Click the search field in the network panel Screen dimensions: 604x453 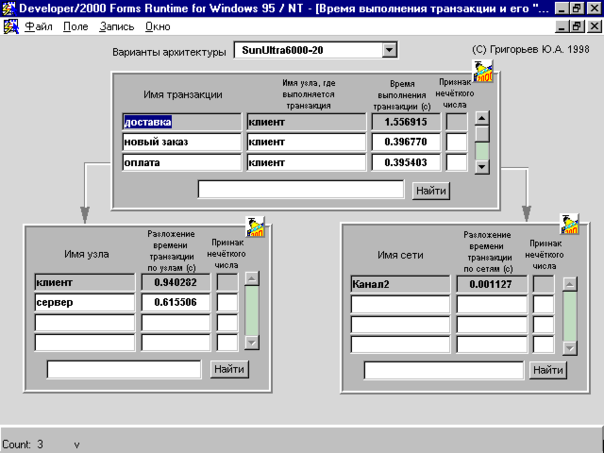[x=444, y=370]
